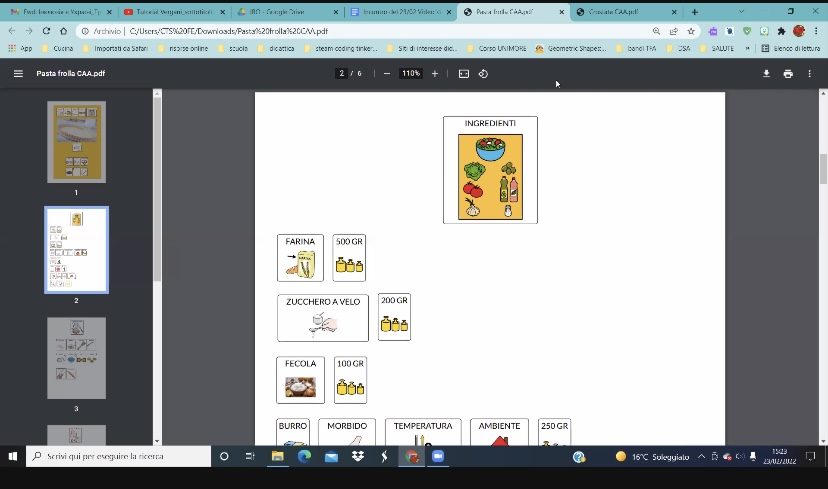The height and width of the screenshot is (489, 828).
Task: Click the taskbar clock and date
Action: click(x=779, y=456)
